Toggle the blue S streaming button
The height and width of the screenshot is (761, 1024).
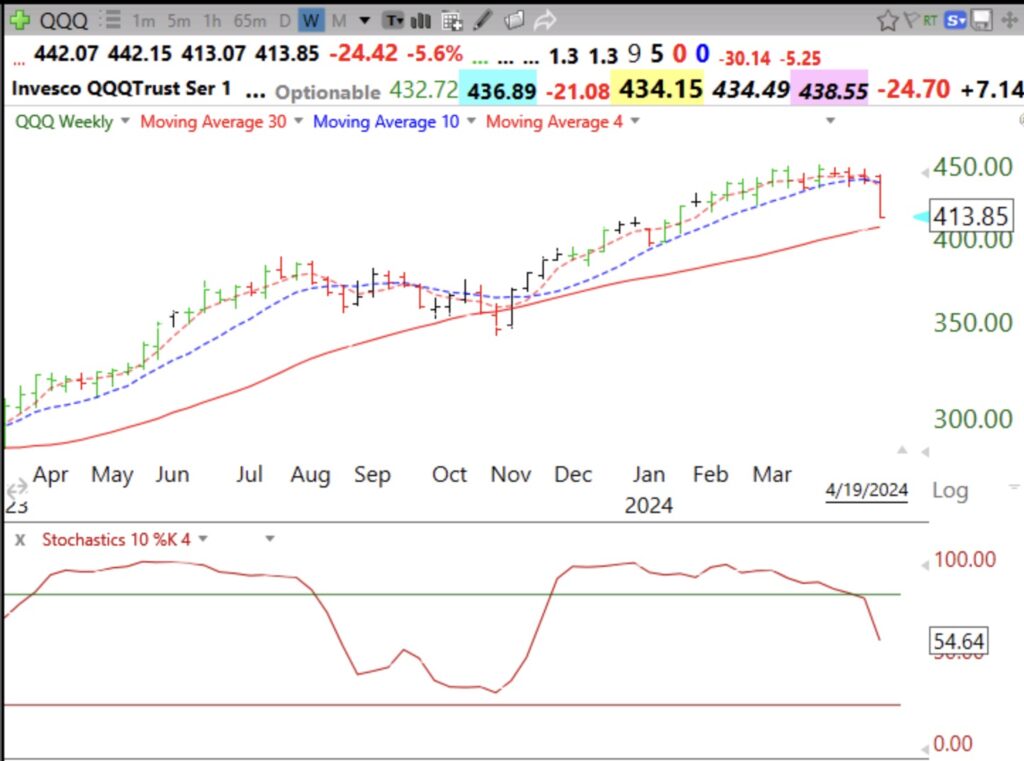(957, 20)
